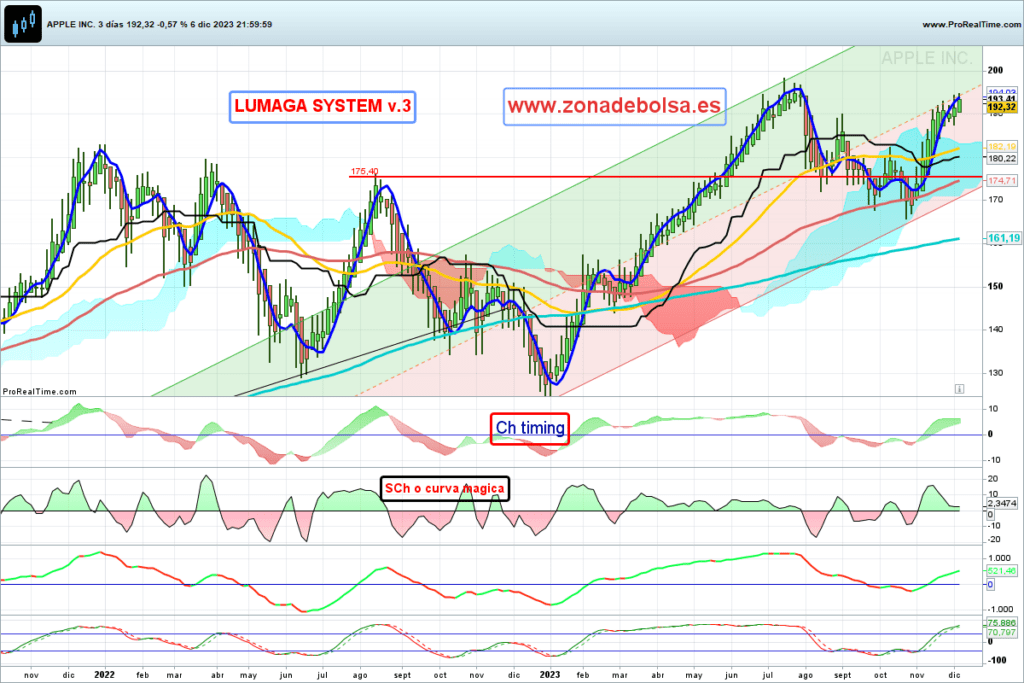Click the green 521,46 indicator value
This screenshot has width=1024, height=683.
1002,571
